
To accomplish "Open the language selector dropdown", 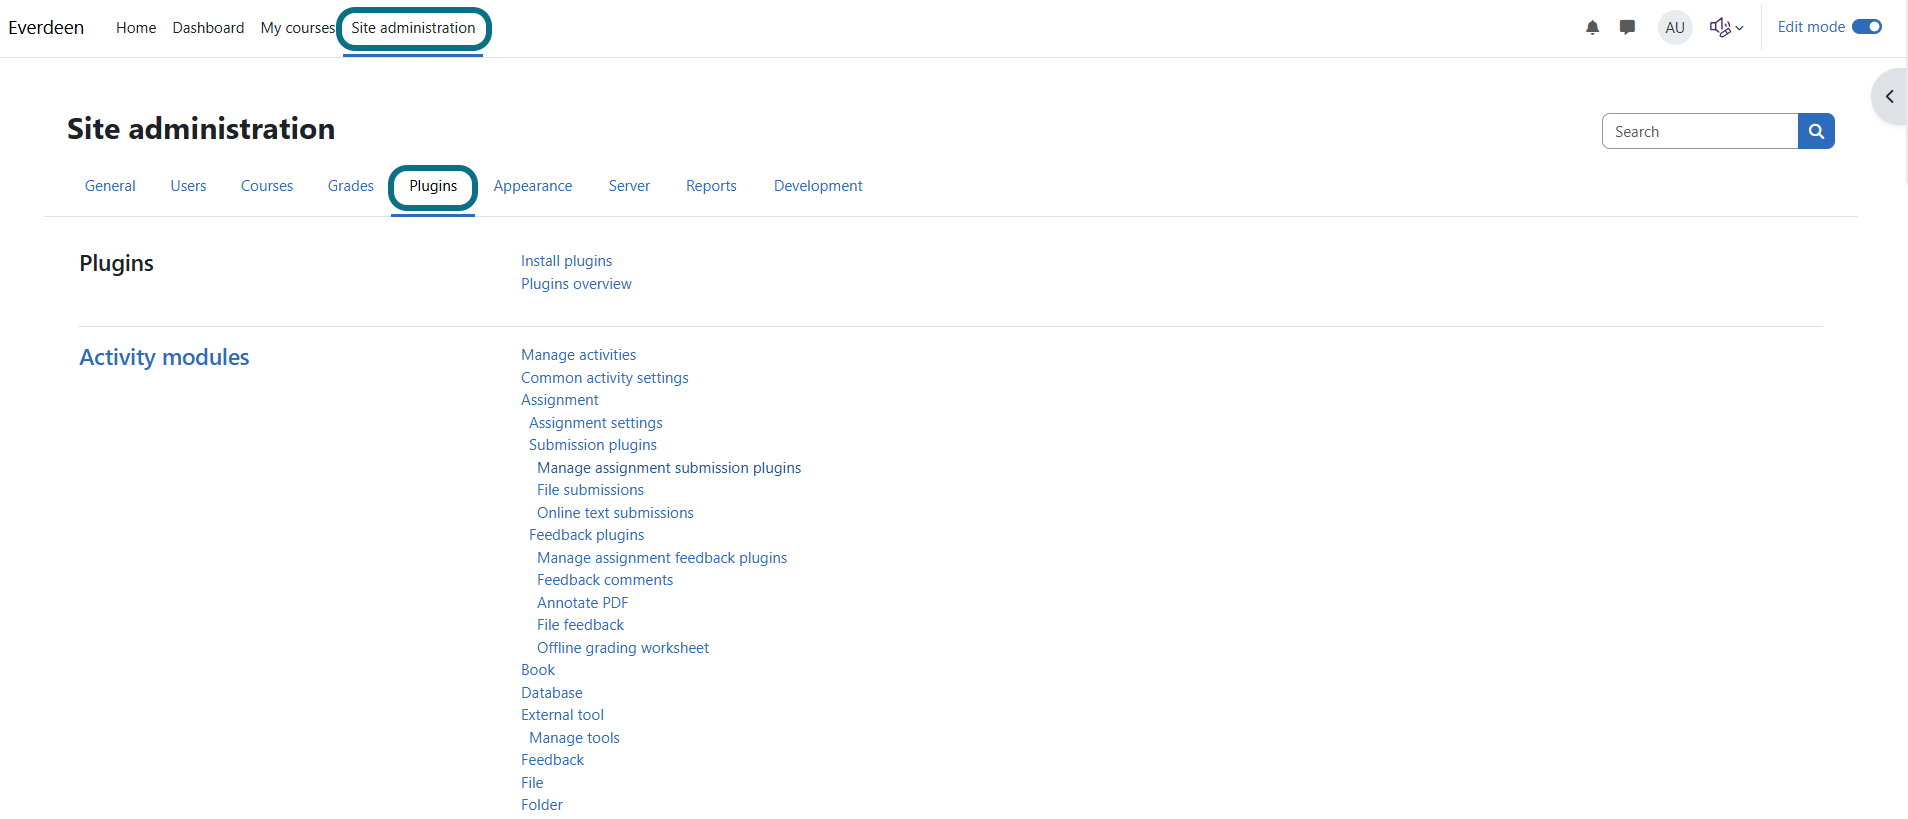I will (1726, 28).
